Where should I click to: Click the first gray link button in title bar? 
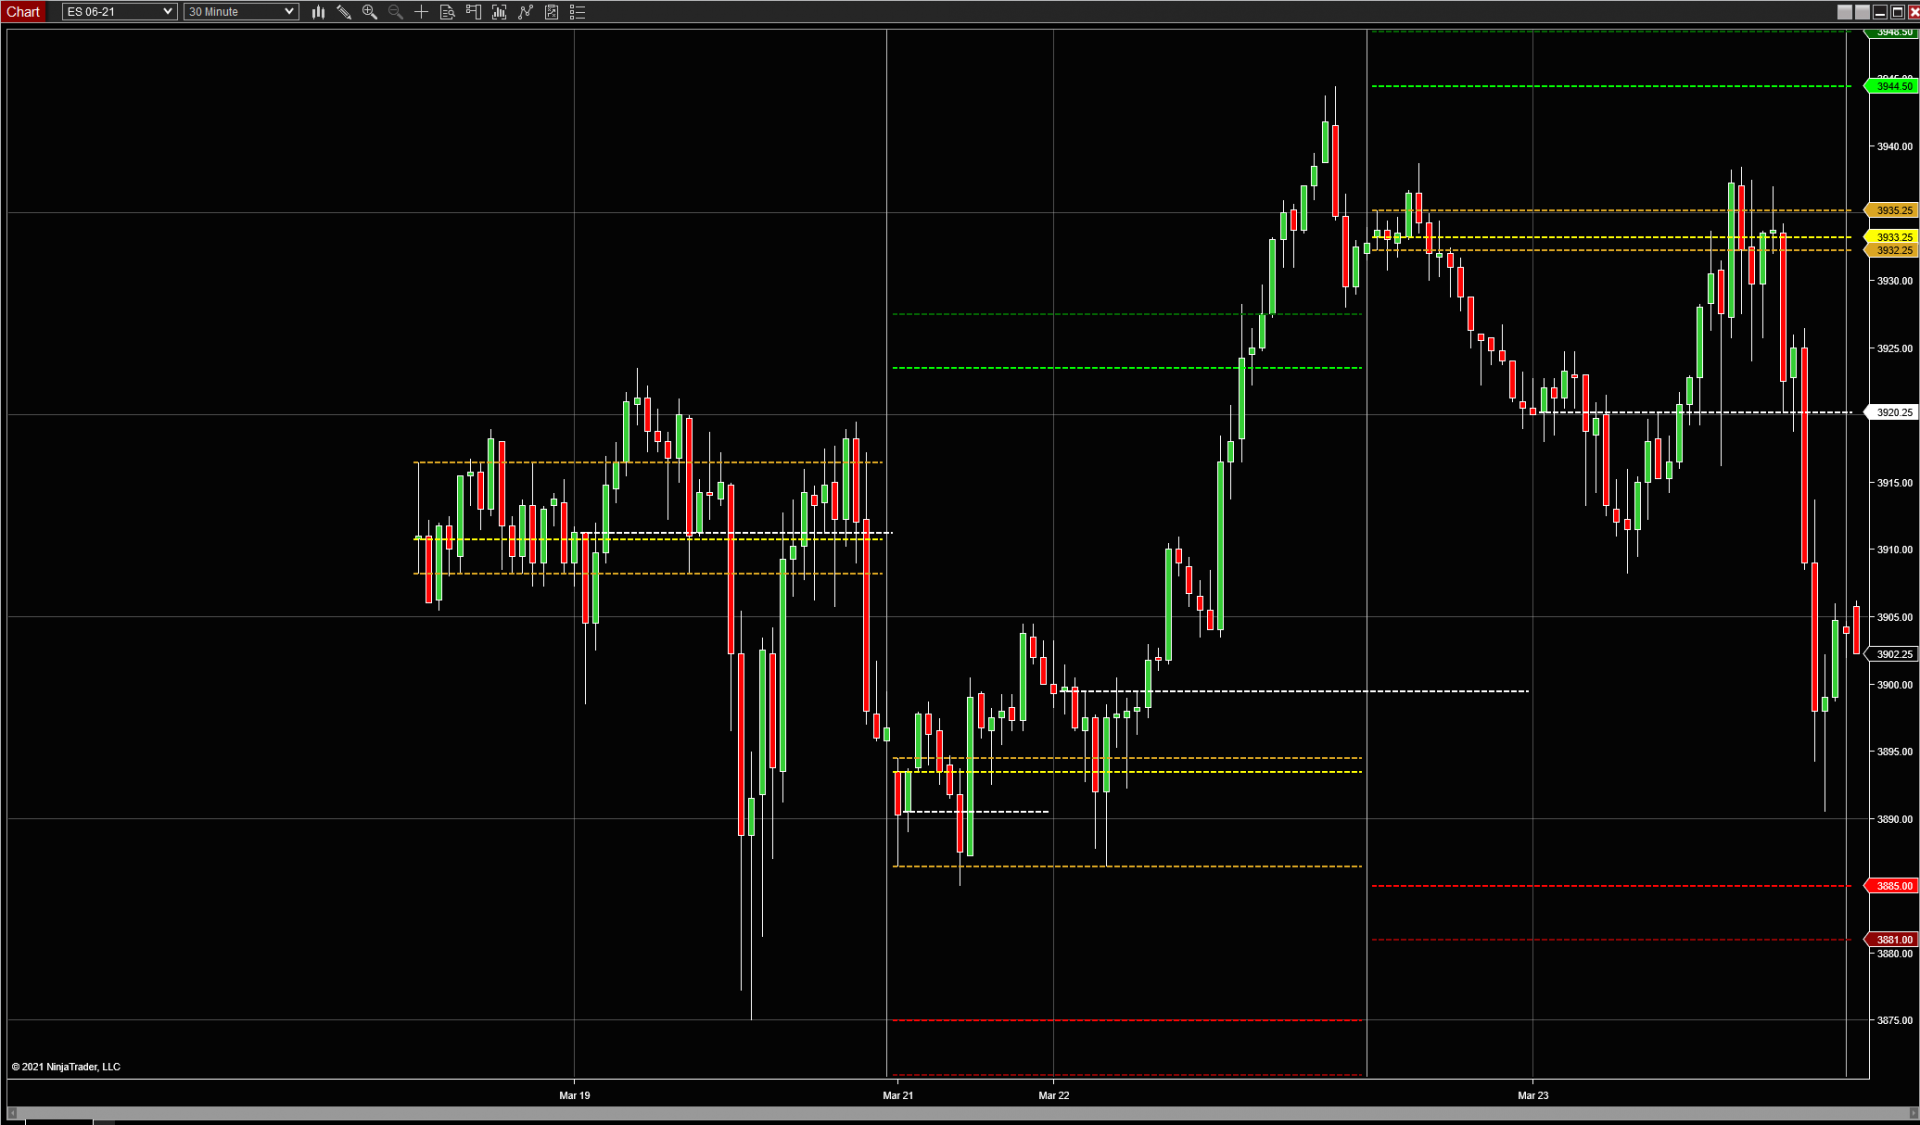click(x=1844, y=12)
